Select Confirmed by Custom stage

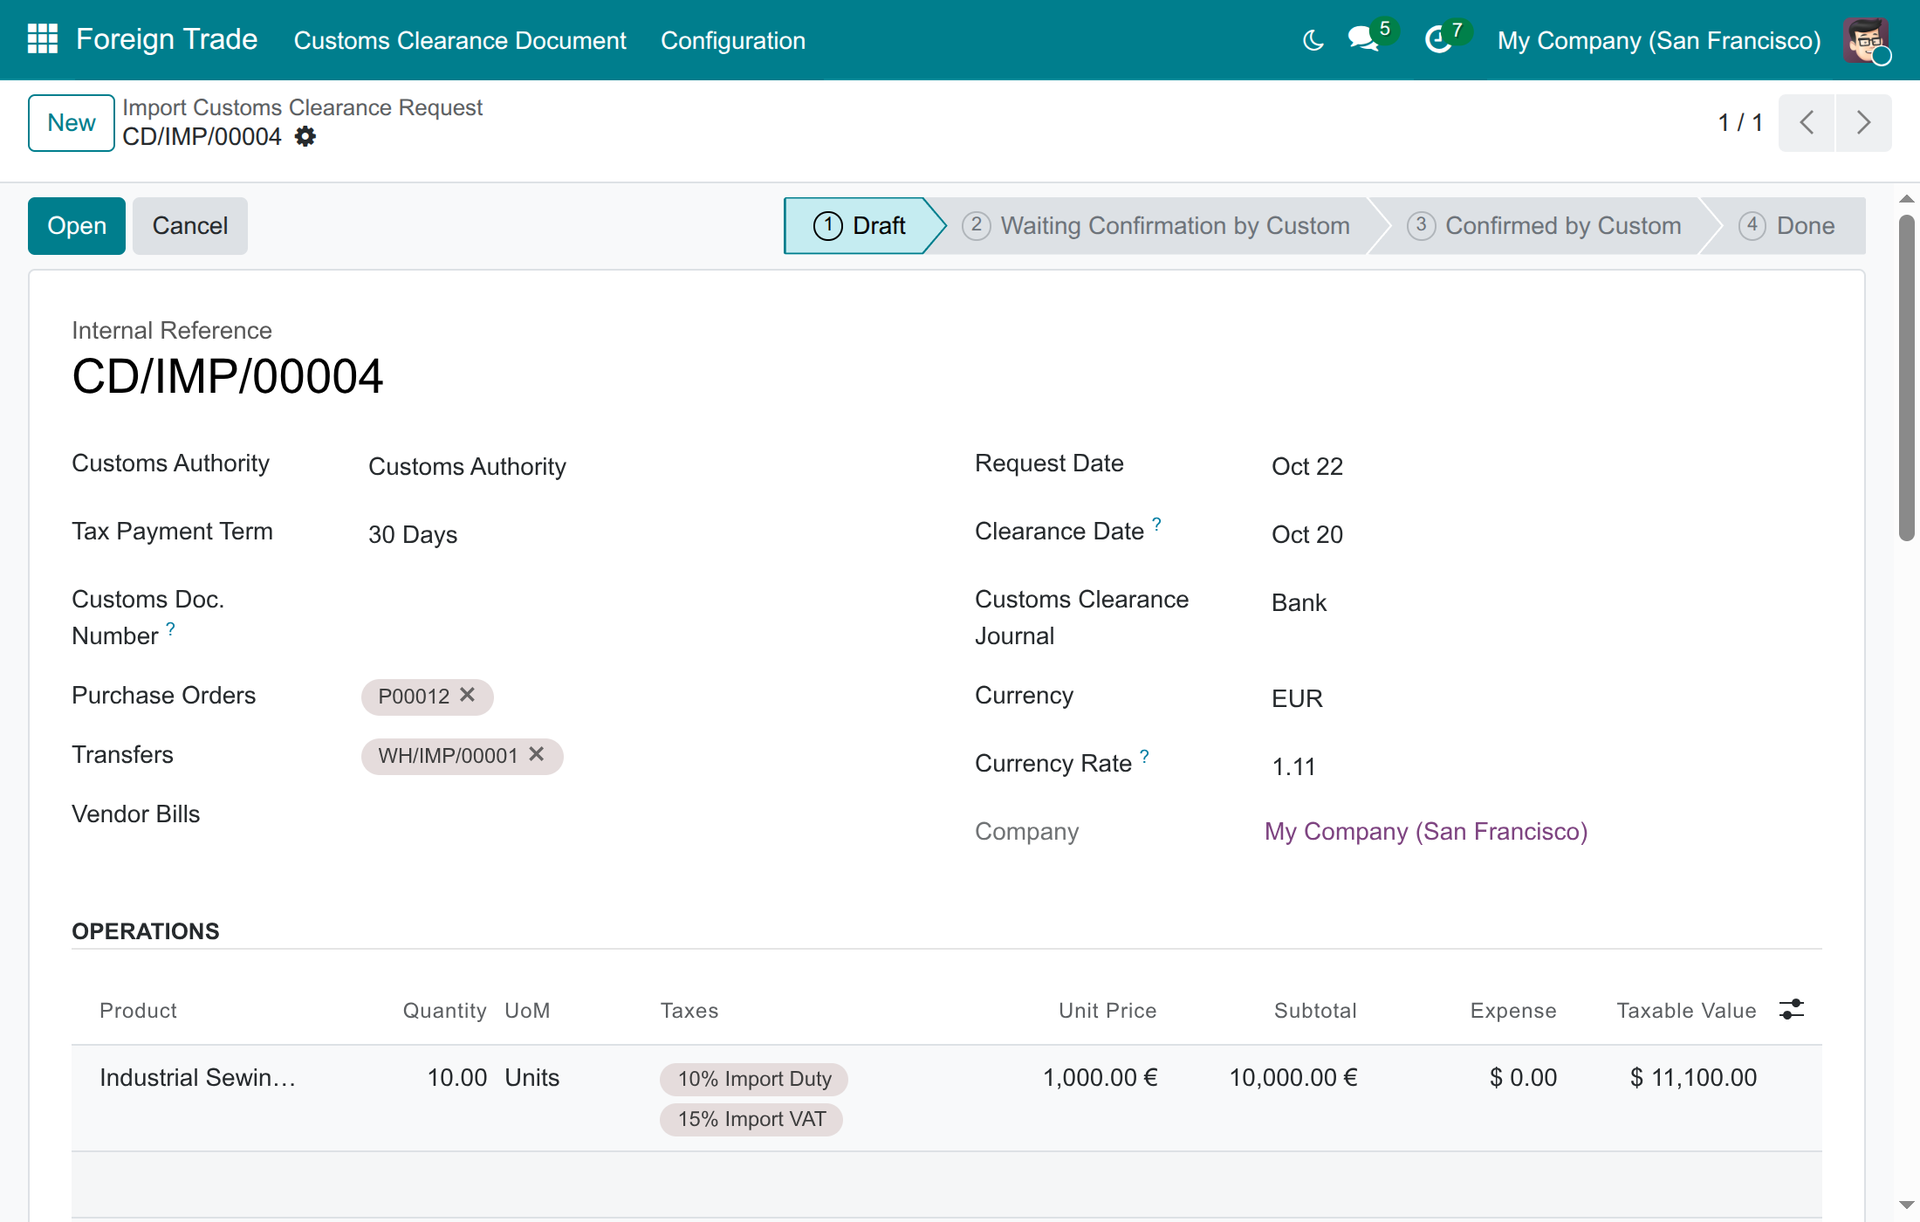click(x=1545, y=226)
